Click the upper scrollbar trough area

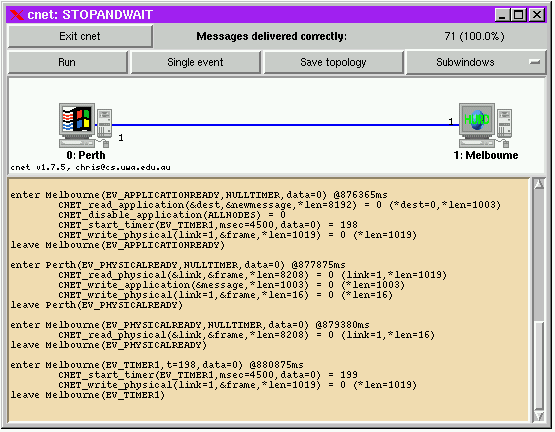(x=539, y=255)
